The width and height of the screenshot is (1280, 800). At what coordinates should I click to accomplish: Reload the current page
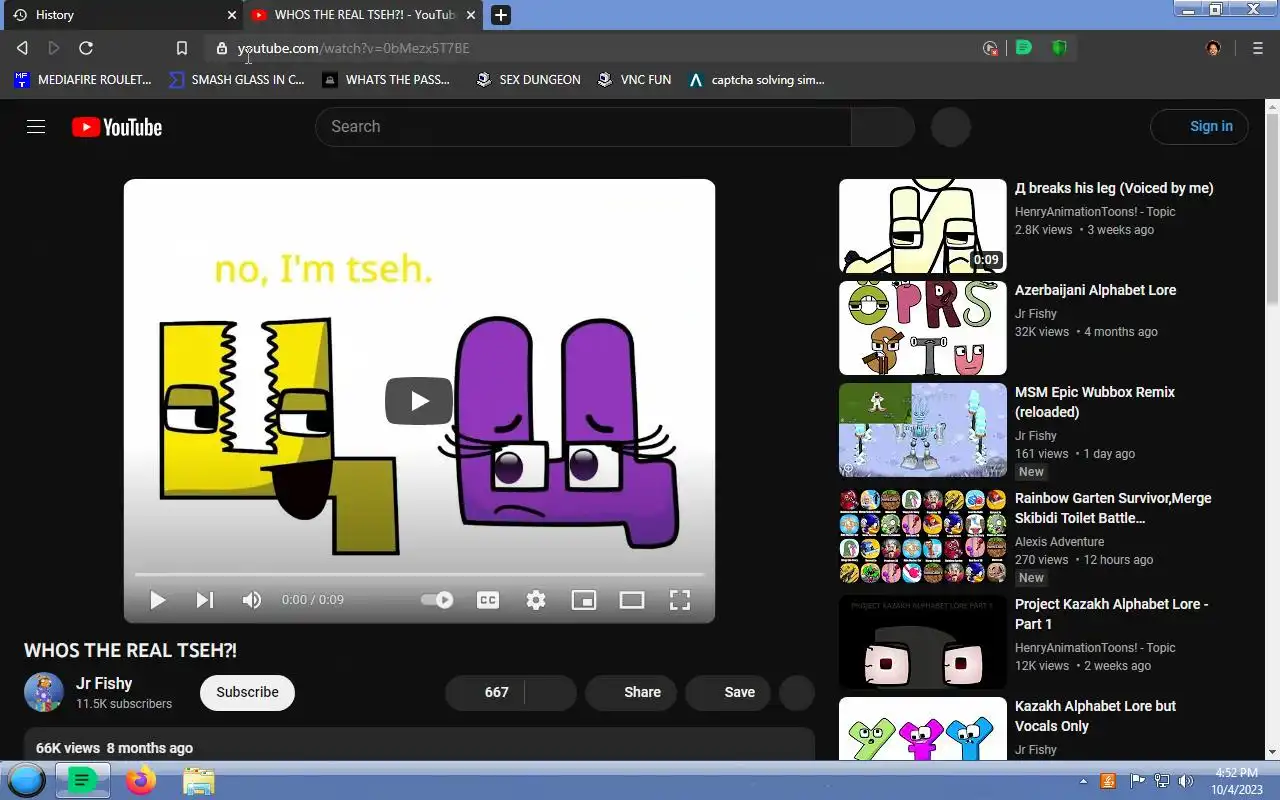coord(86,48)
